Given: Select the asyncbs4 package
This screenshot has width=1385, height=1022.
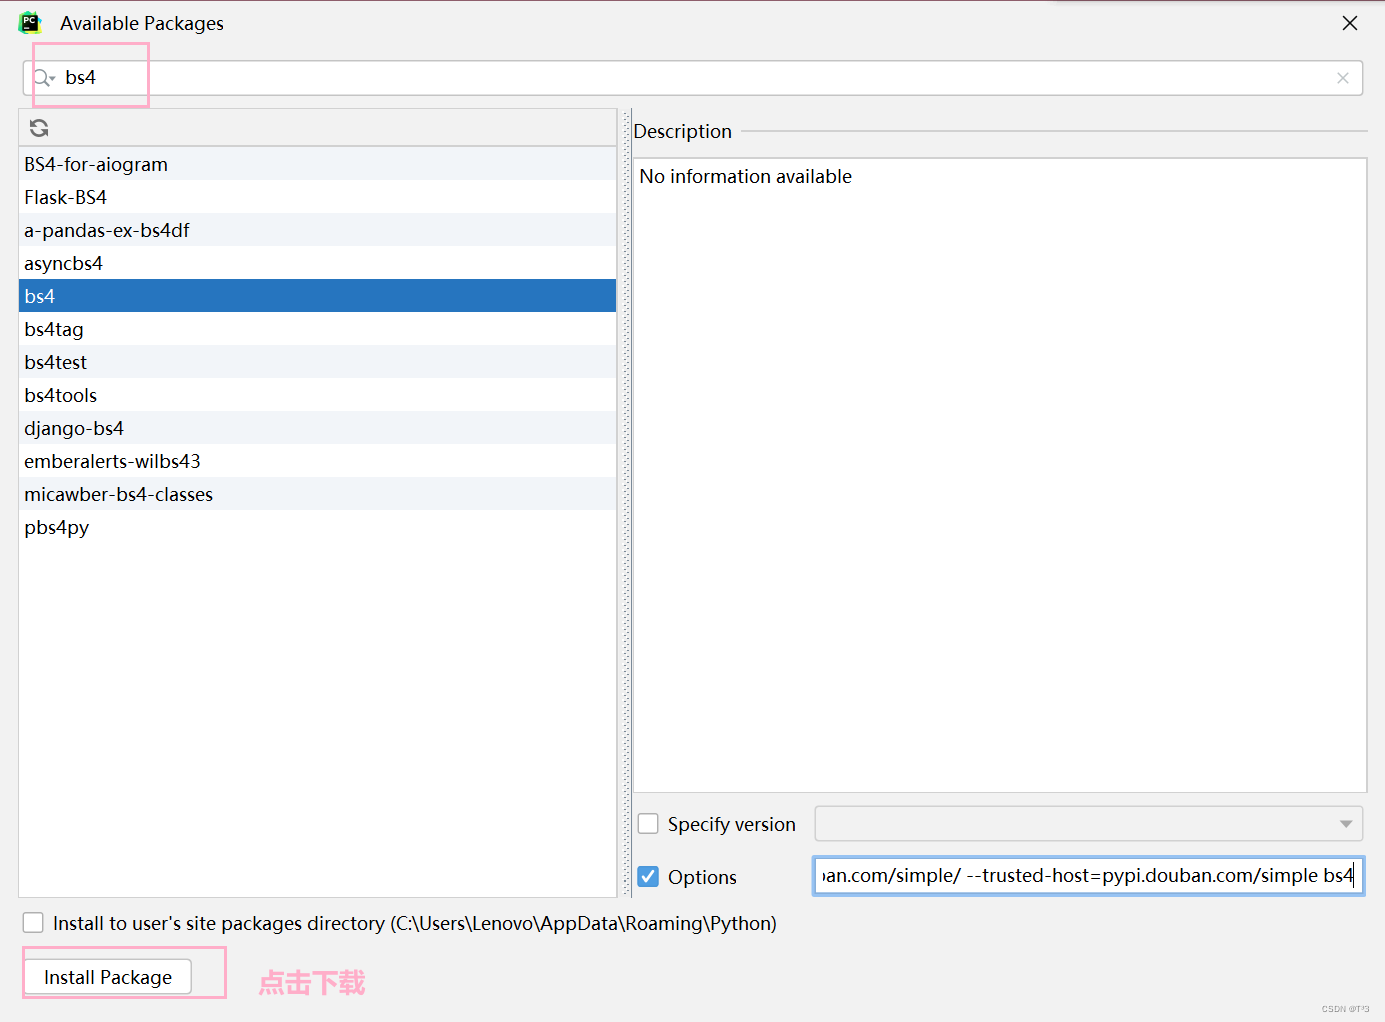Looking at the screenshot, I should click(x=317, y=263).
